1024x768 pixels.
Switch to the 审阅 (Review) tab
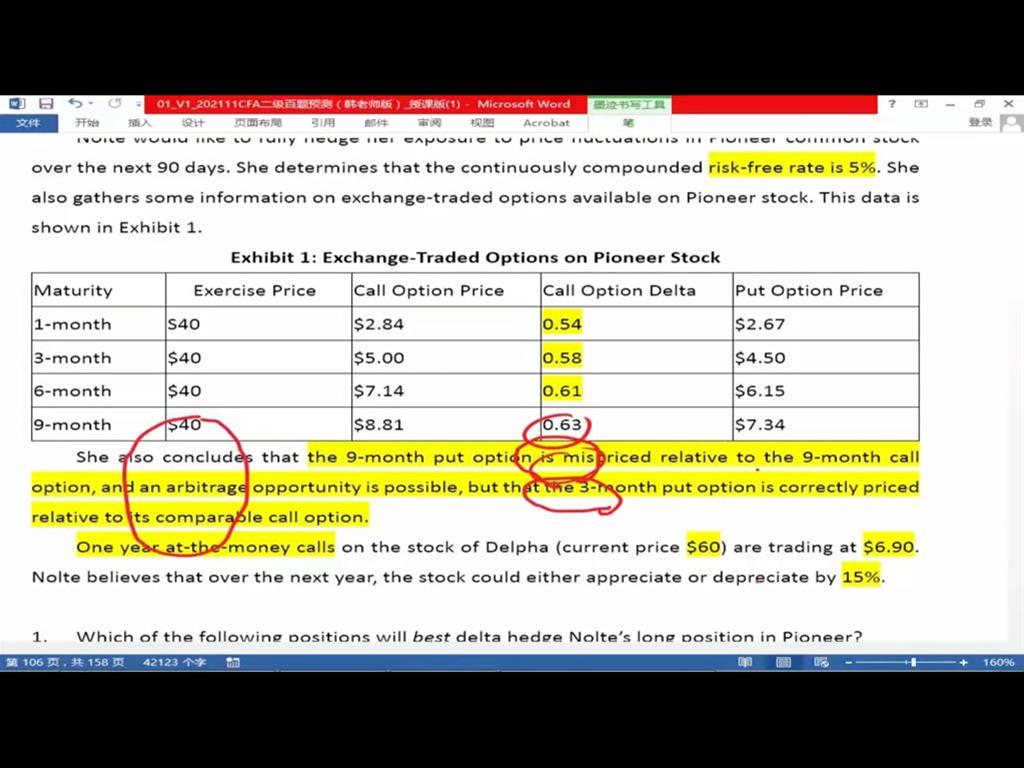pos(429,123)
